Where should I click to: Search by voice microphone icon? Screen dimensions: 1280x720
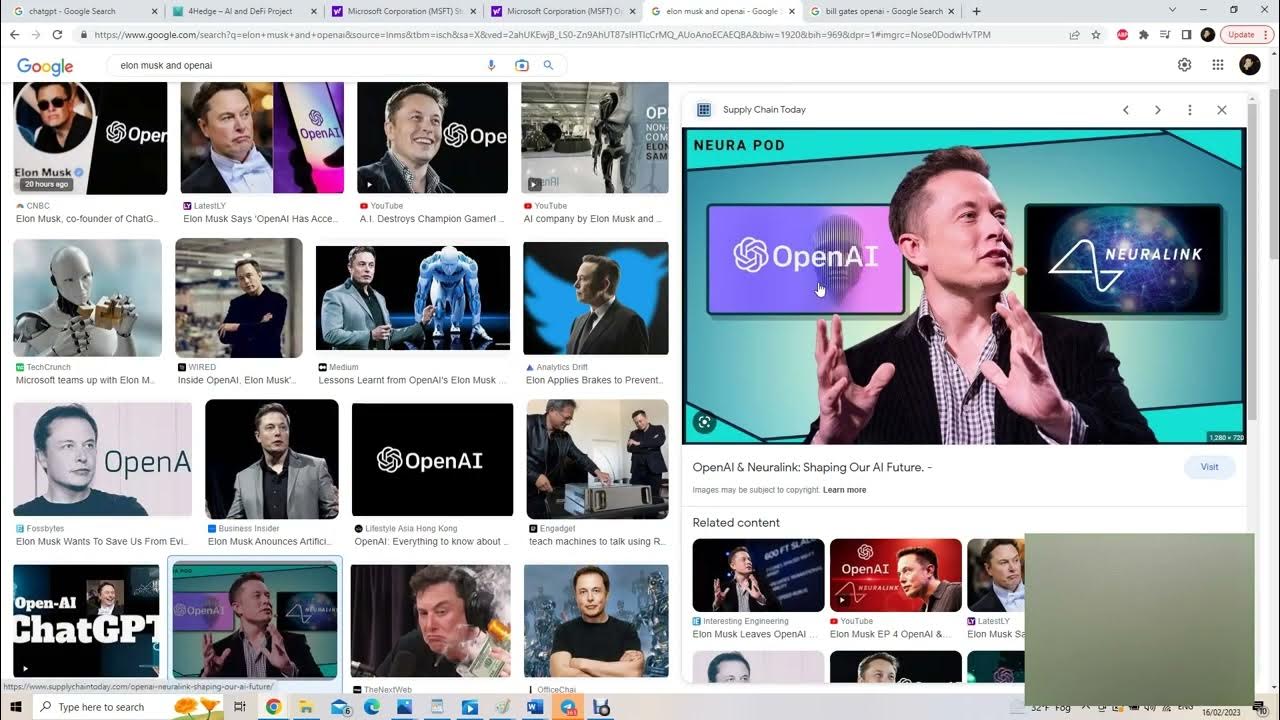click(491, 65)
